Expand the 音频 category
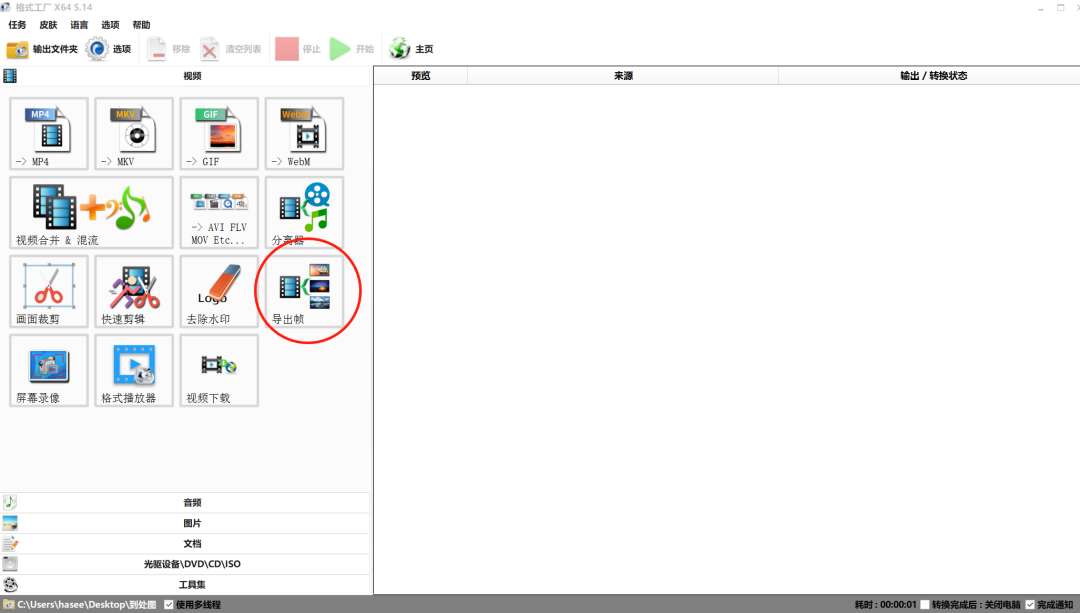 pos(185,503)
